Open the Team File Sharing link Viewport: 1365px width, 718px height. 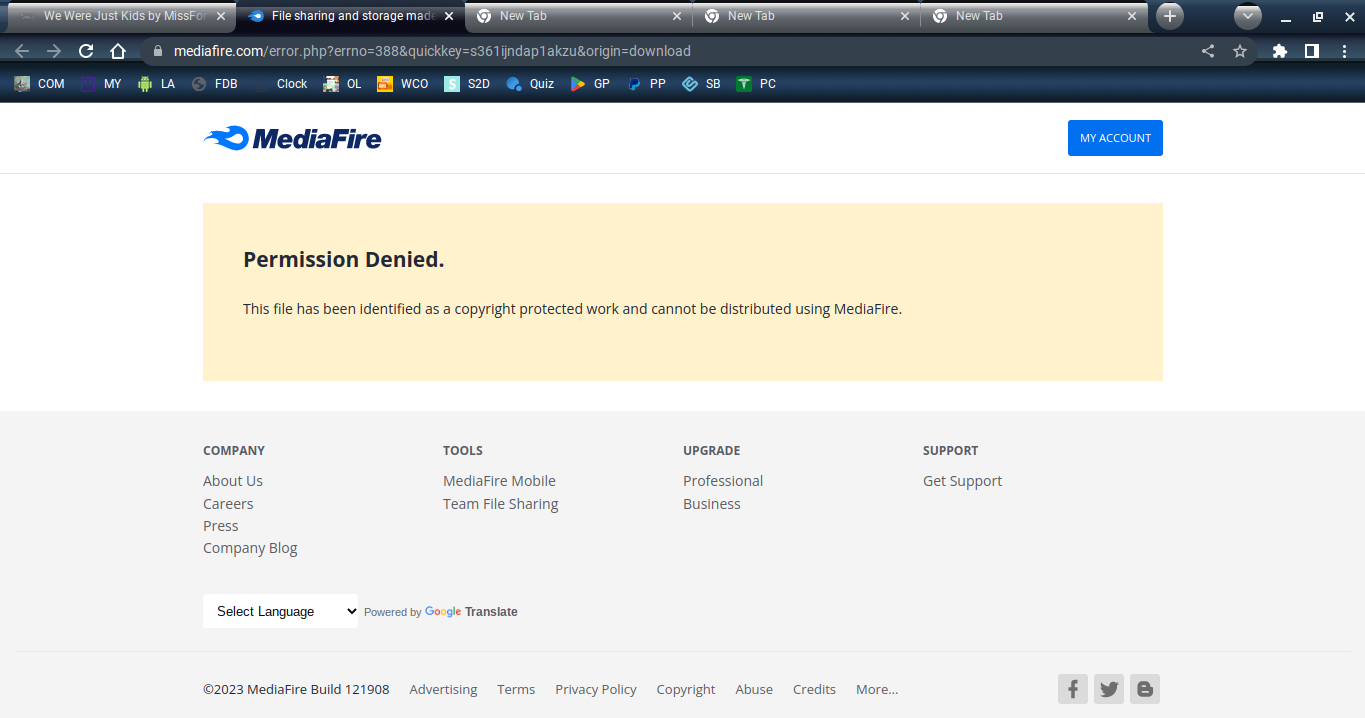tap(501, 504)
